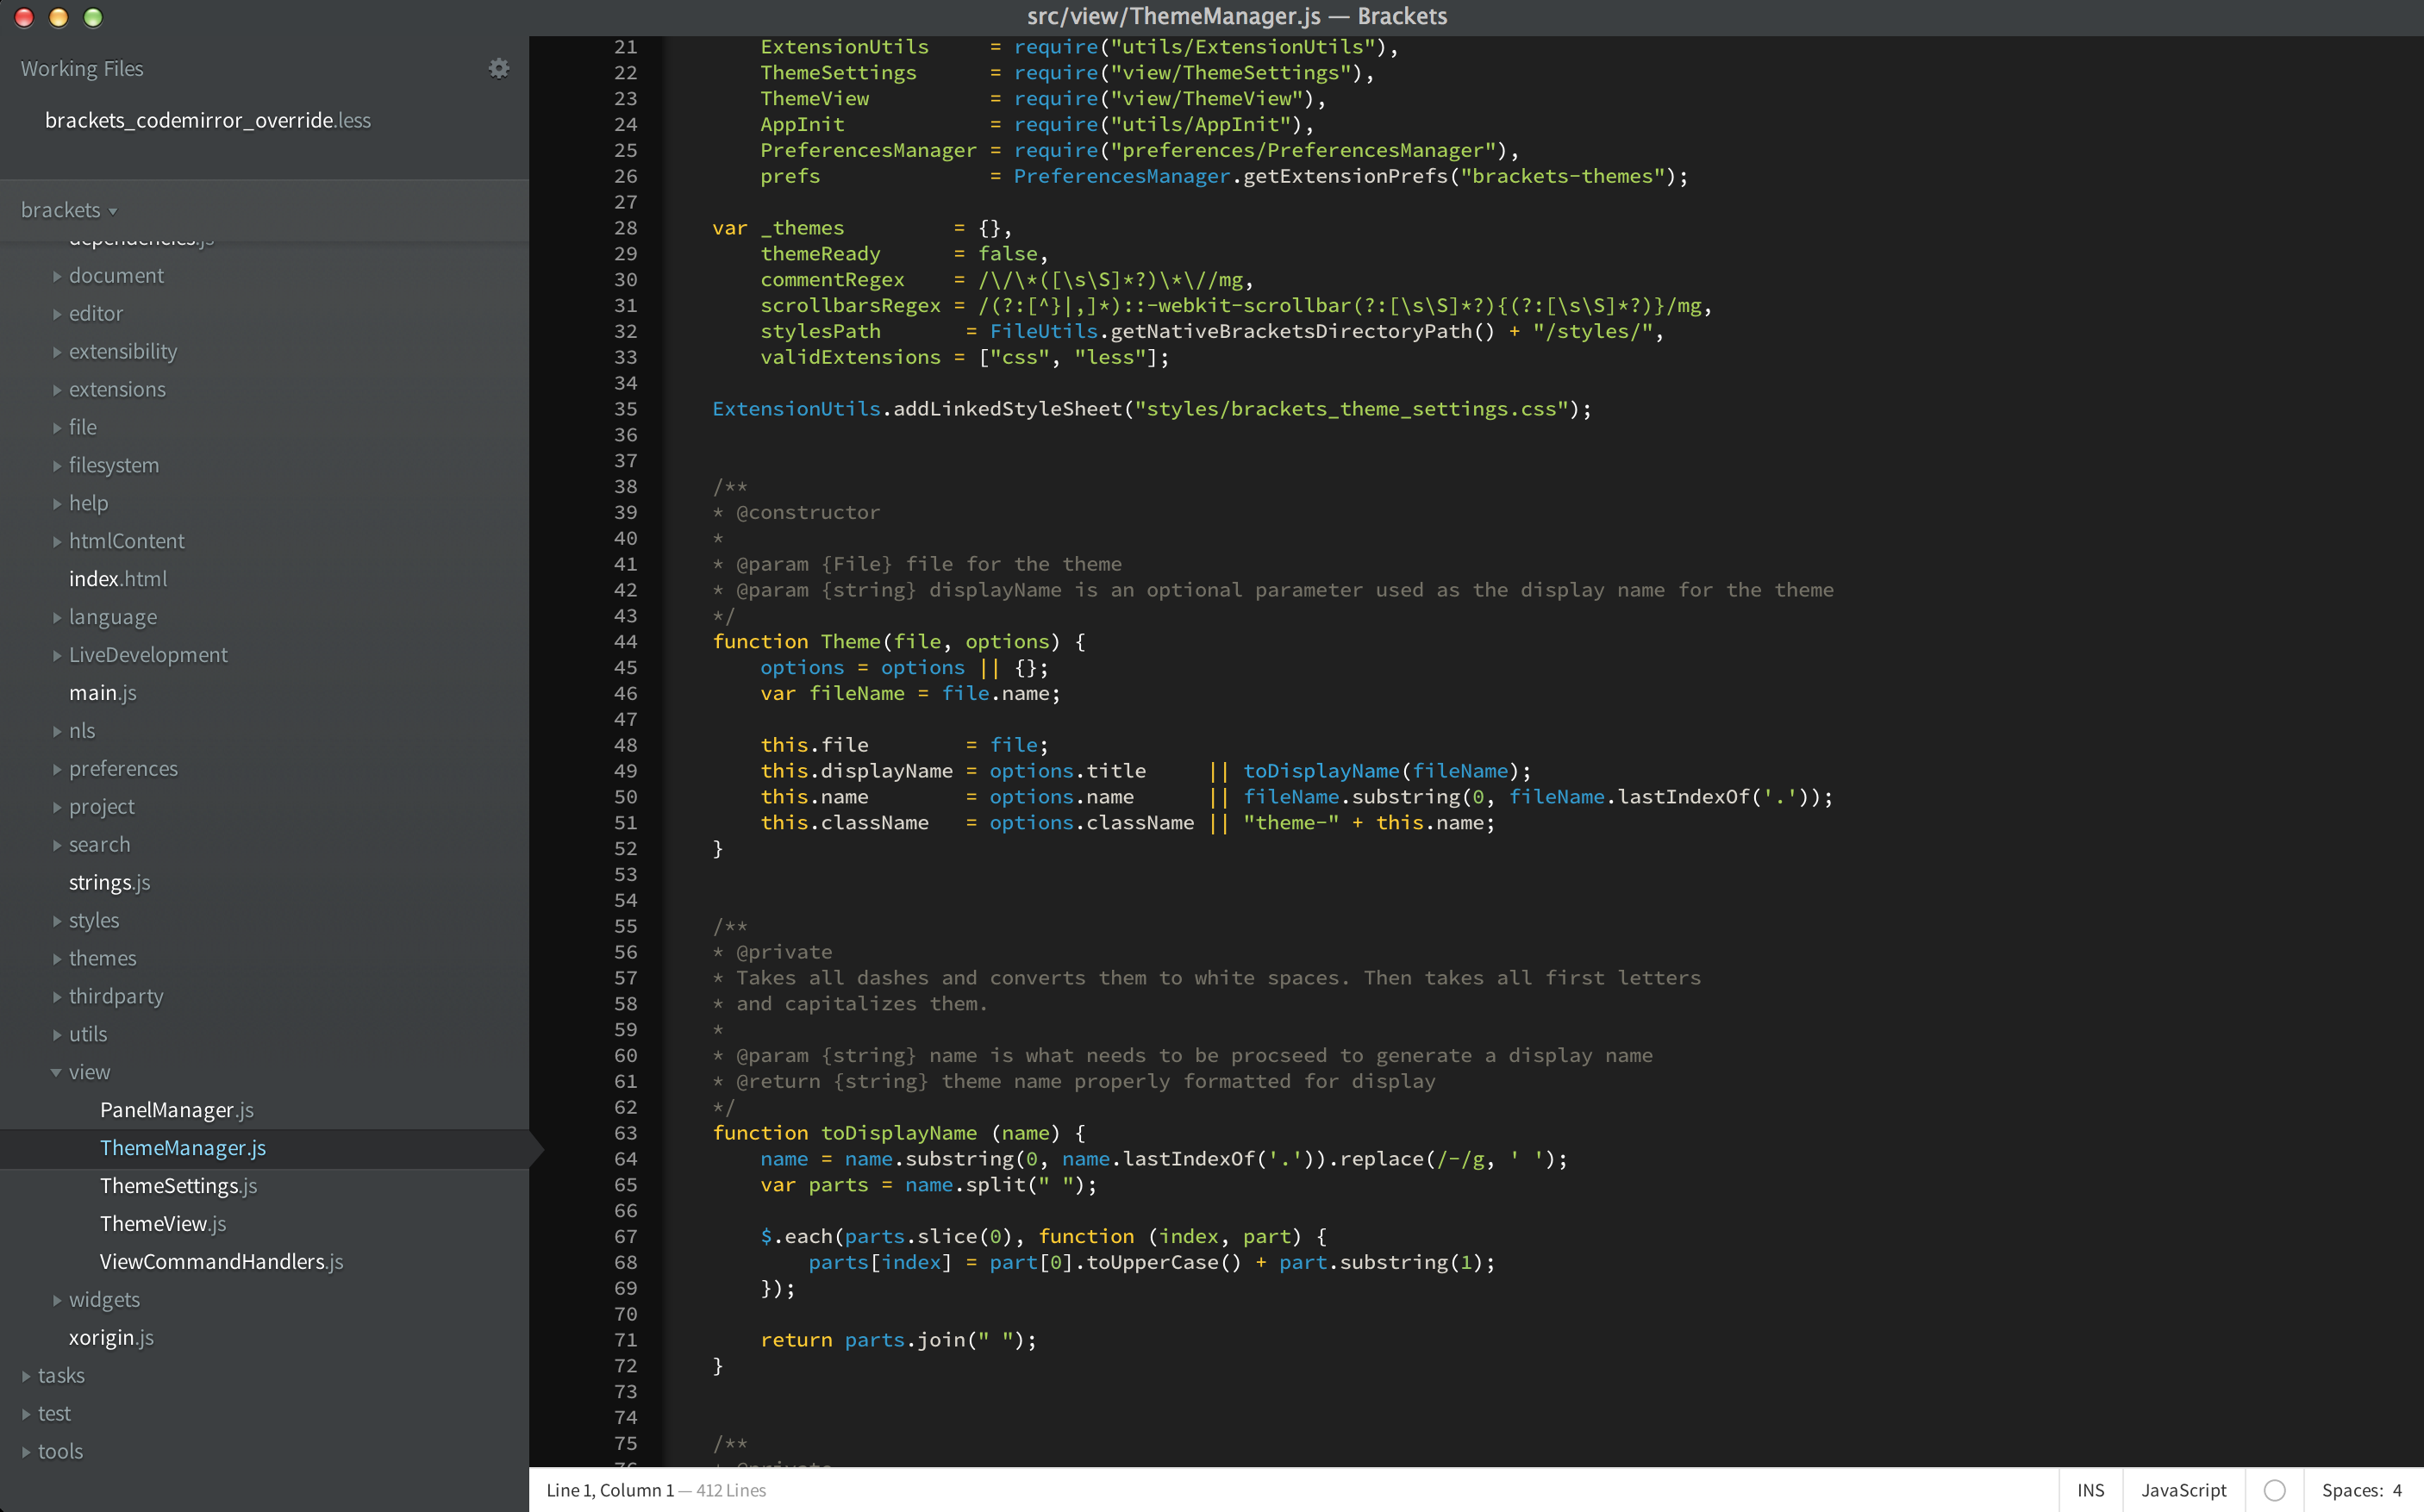Expand the widgets folder
2424x1512 pixels.
(57, 1300)
